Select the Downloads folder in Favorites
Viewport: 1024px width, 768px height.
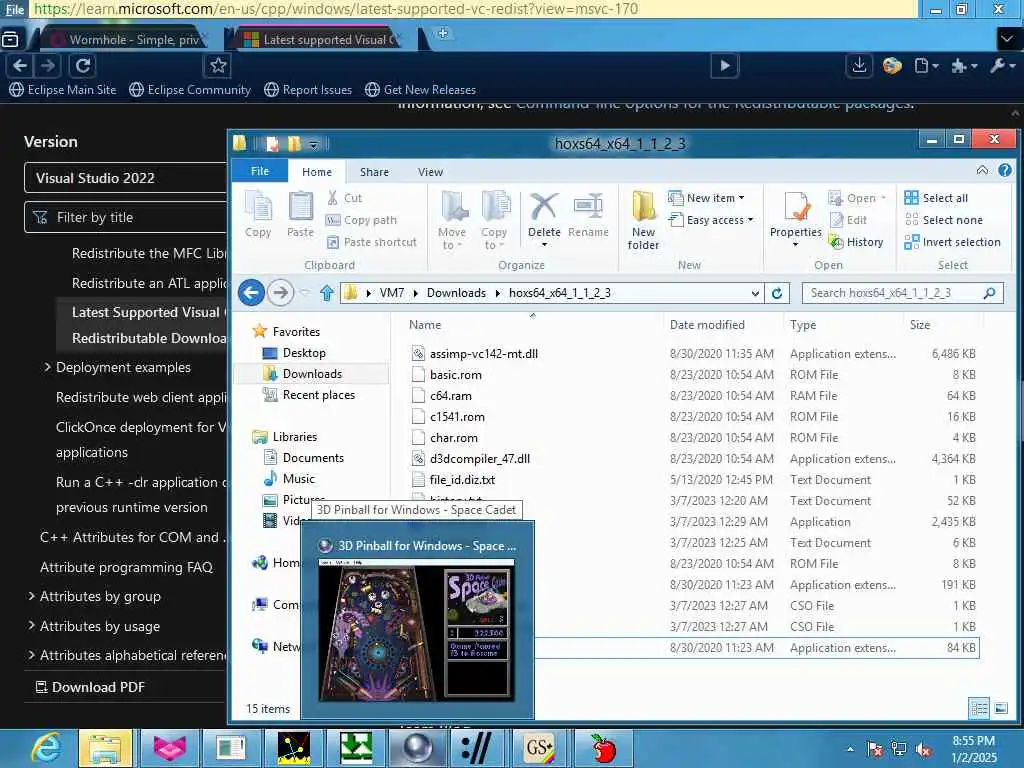click(312, 374)
